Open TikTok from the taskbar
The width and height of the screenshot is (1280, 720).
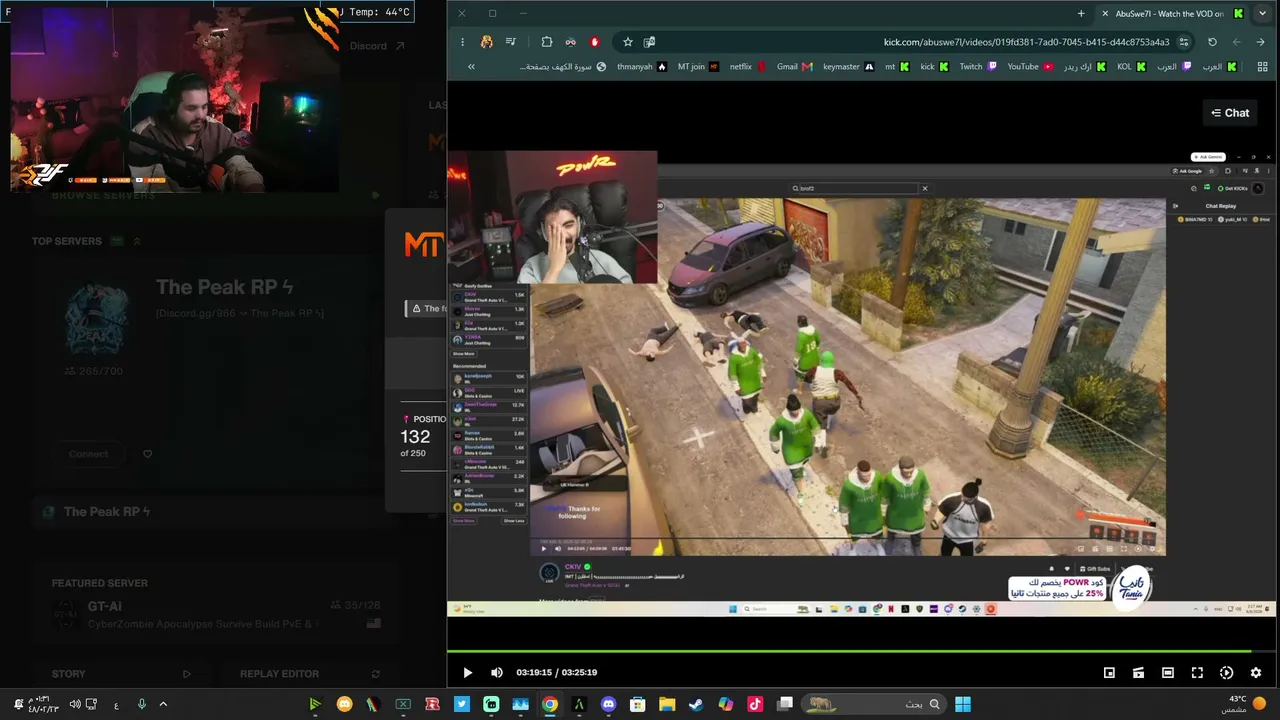tap(755, 705)
